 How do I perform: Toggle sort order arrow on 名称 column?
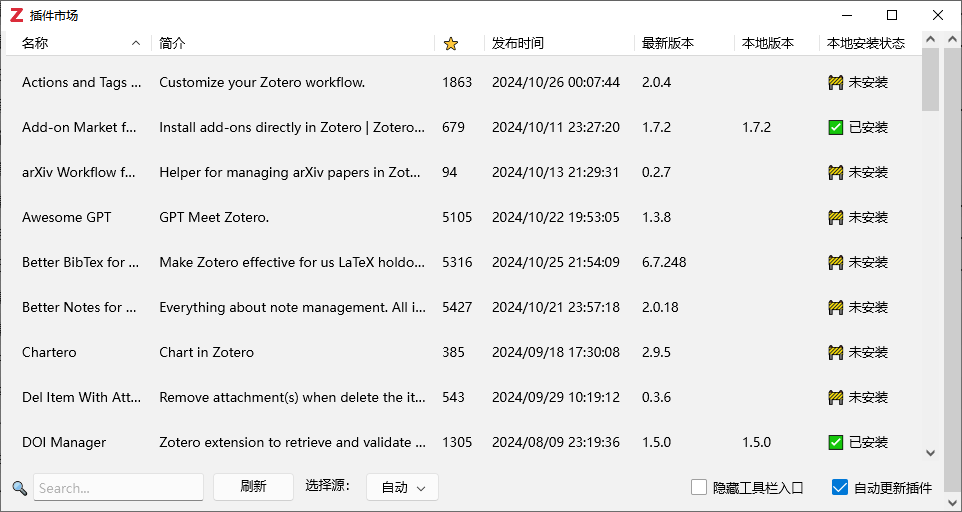pos(136,44)
